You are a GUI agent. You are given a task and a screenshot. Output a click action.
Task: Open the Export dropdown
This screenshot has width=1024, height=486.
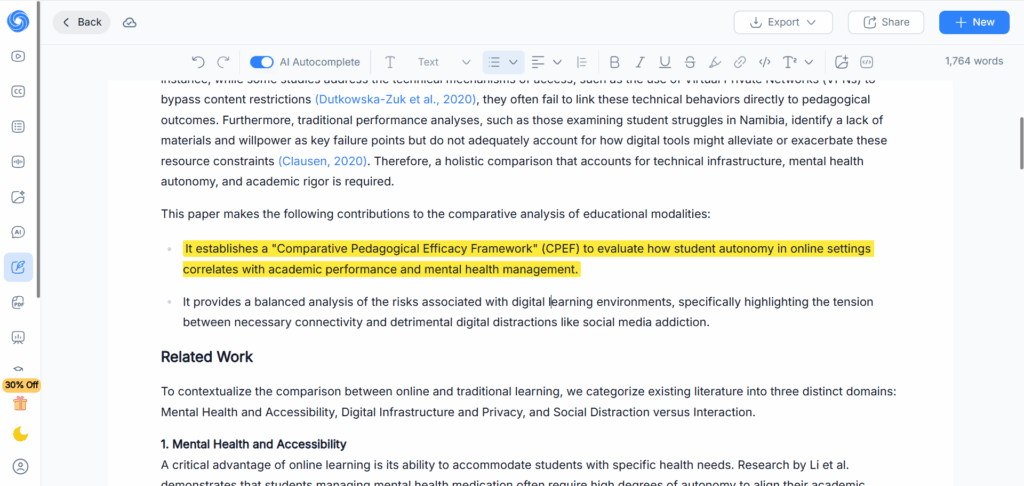783,22
